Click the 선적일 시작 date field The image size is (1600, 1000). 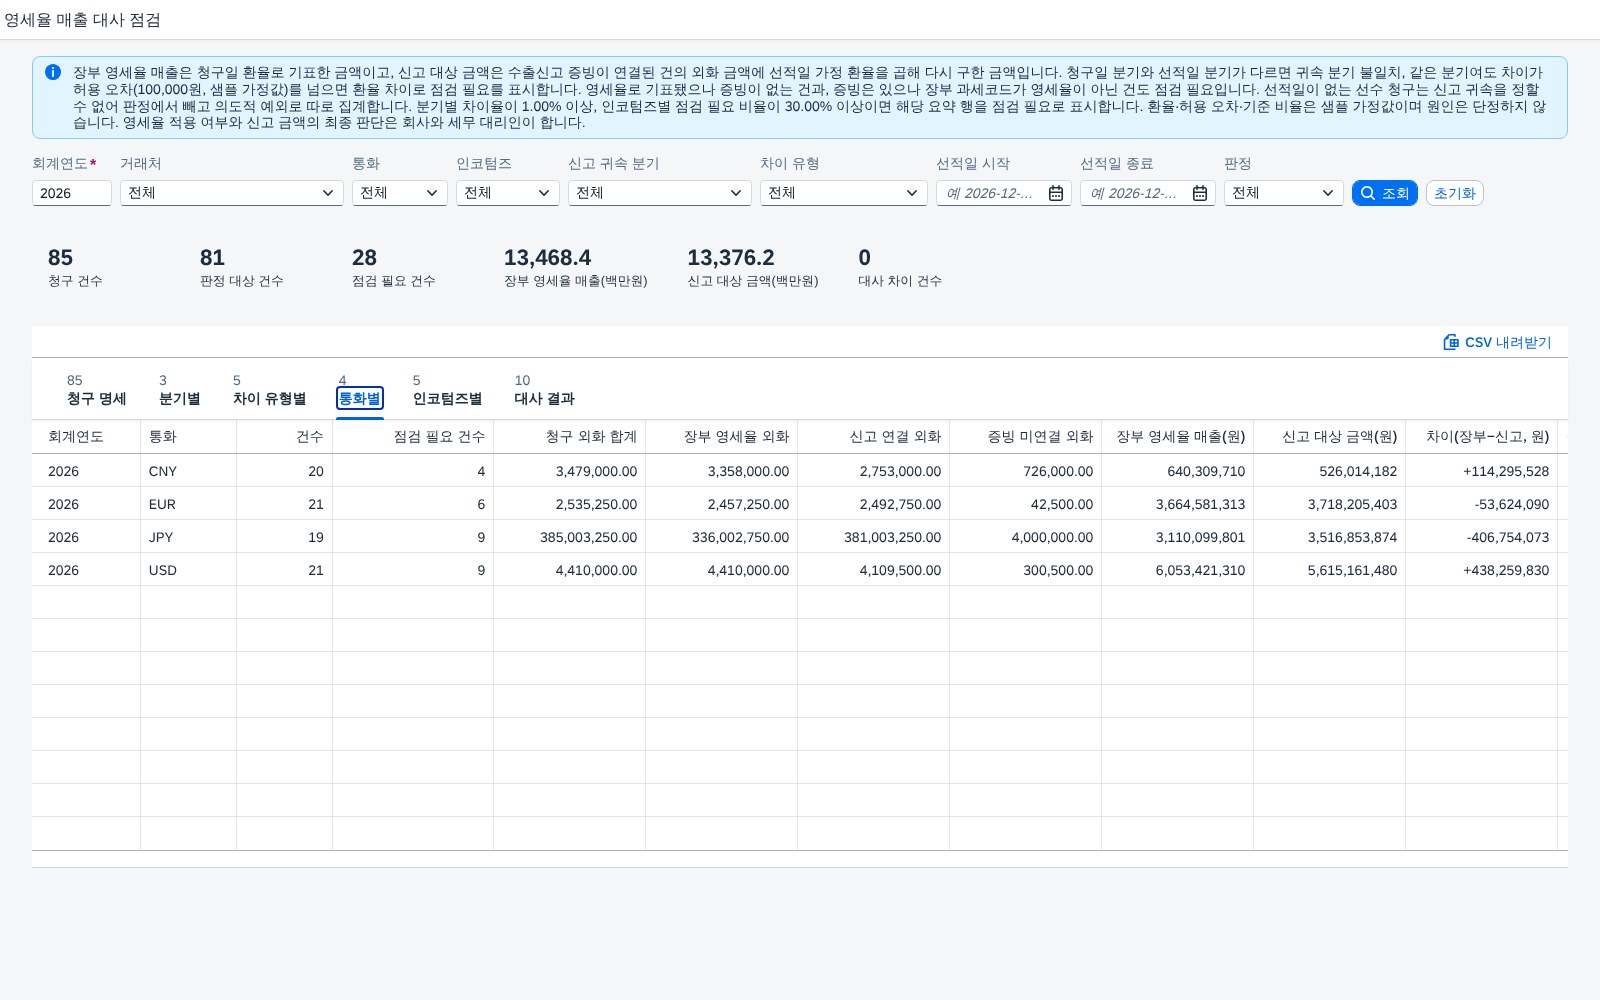point(1004,193)
